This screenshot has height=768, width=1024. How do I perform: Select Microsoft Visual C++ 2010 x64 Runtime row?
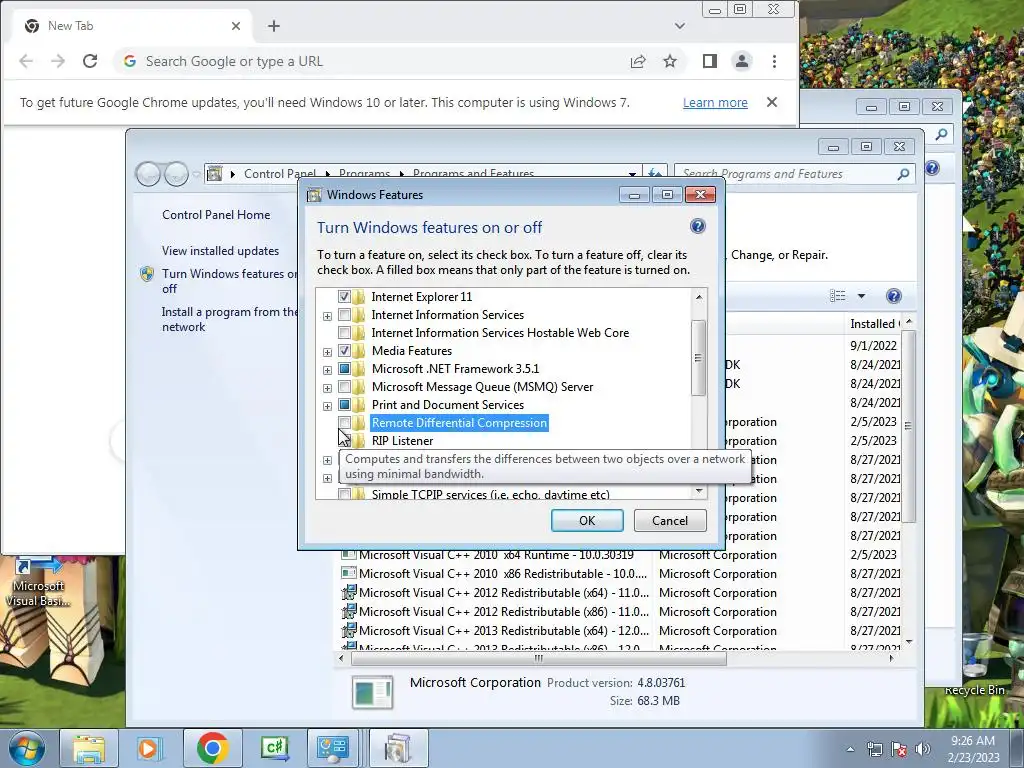pyautogui.click(x=496, y=555)
